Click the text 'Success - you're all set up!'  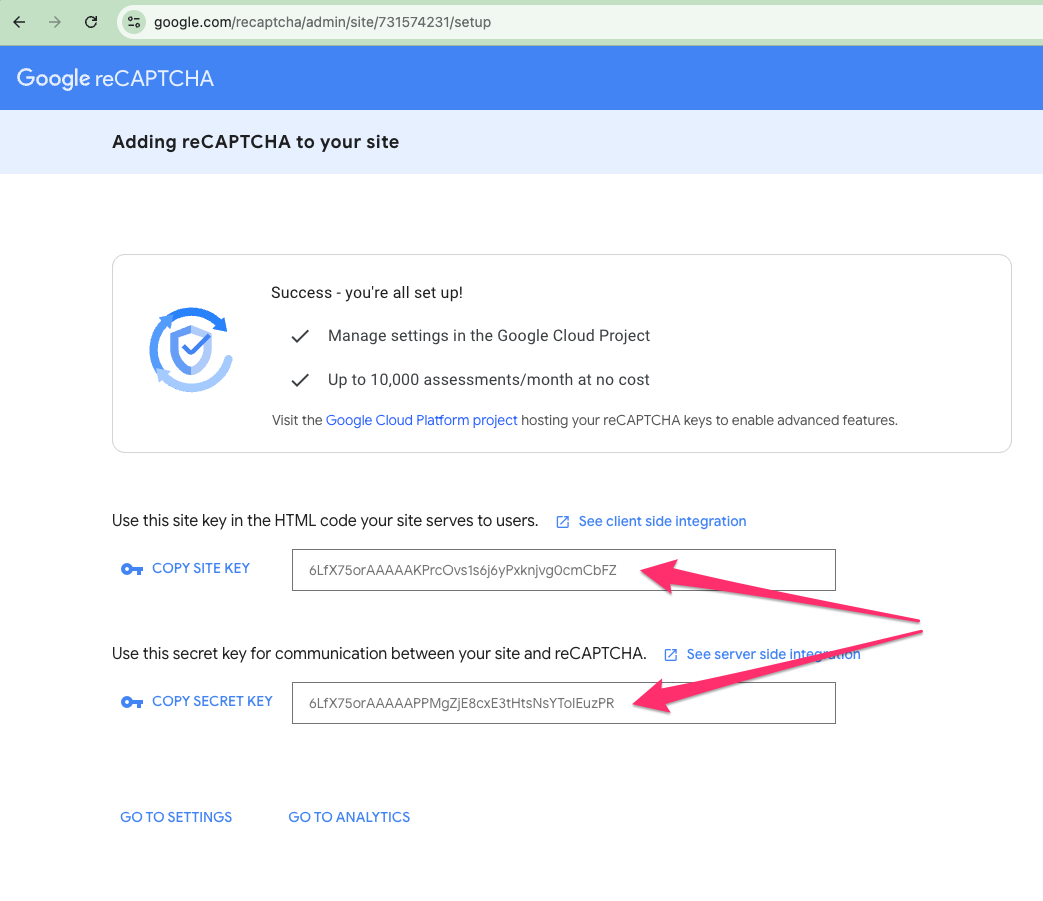pos(367,293)
